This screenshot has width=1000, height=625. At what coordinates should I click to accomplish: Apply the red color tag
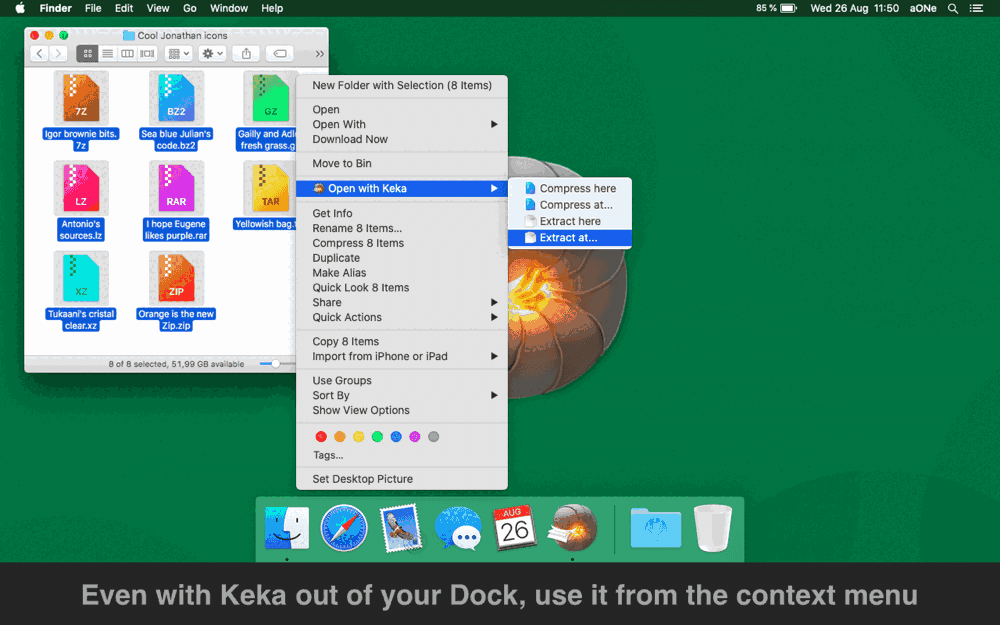321,437
